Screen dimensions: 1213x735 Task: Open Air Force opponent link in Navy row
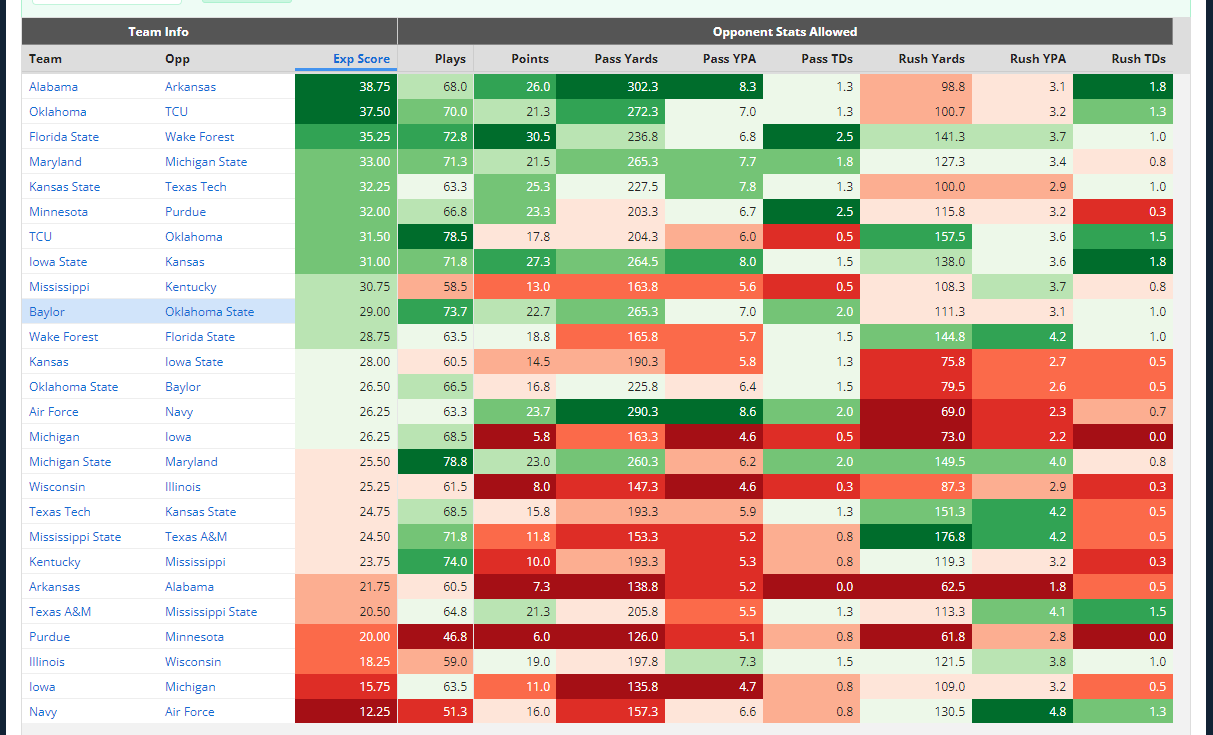pyautogui.click(x=190, y=712)
